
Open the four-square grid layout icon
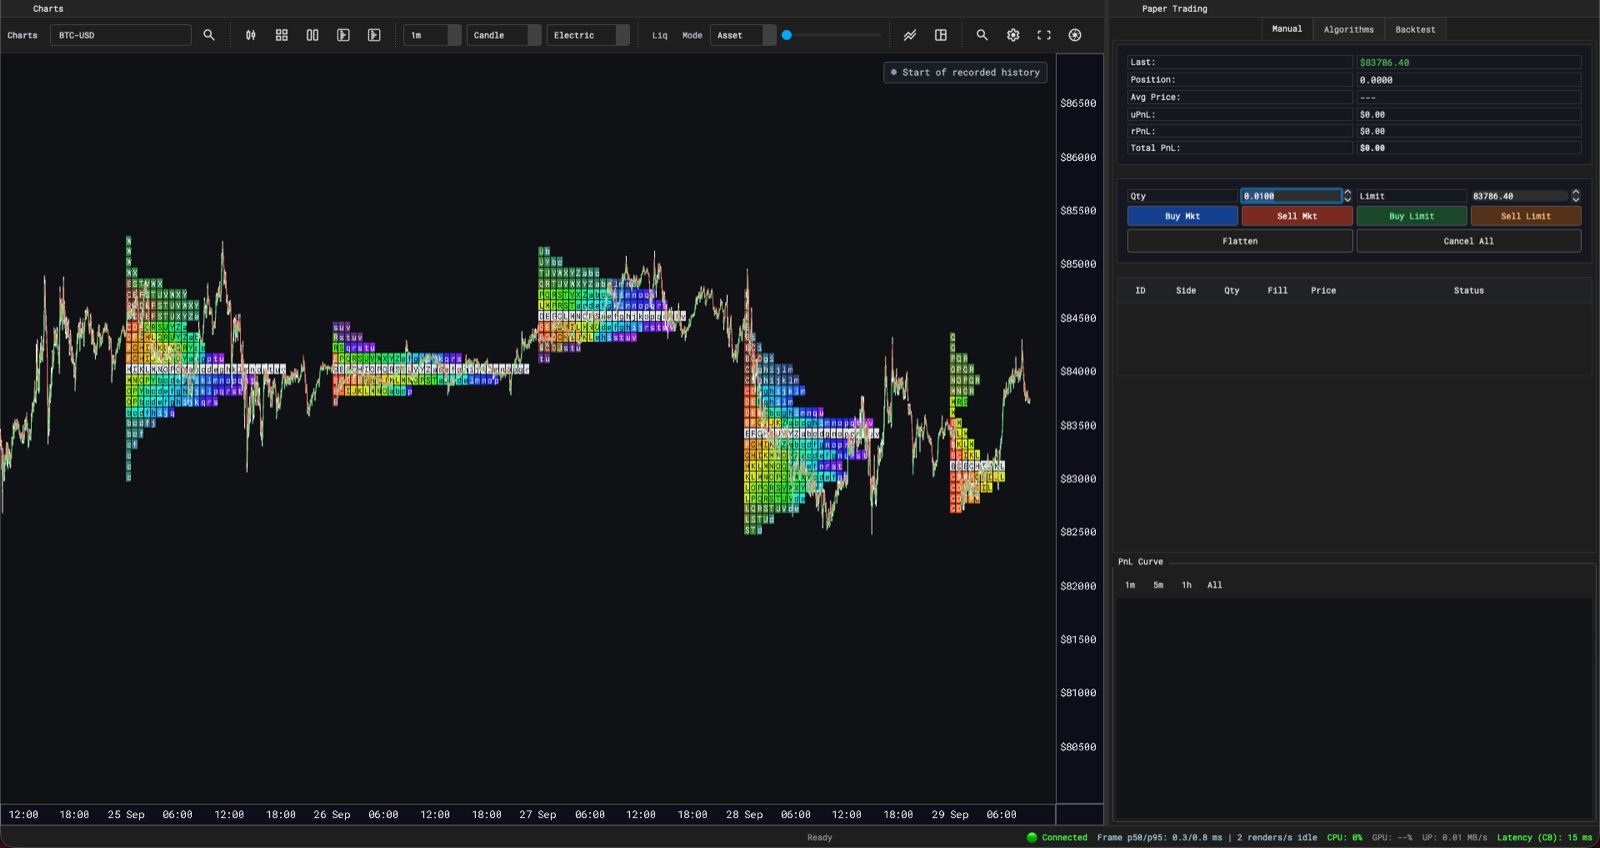[282, 35]
